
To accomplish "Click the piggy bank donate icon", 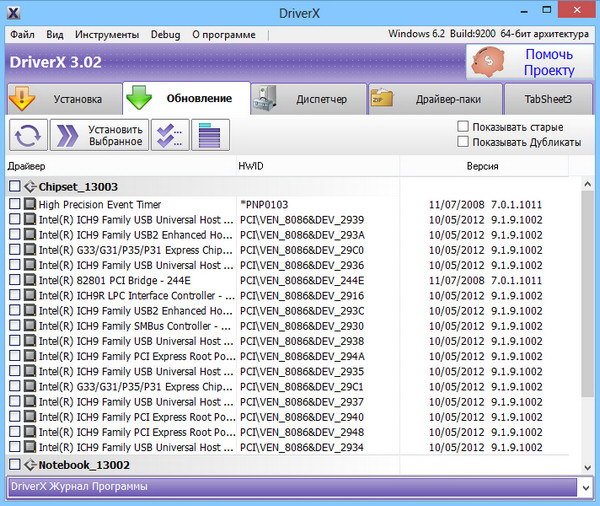I will point(489,63).
